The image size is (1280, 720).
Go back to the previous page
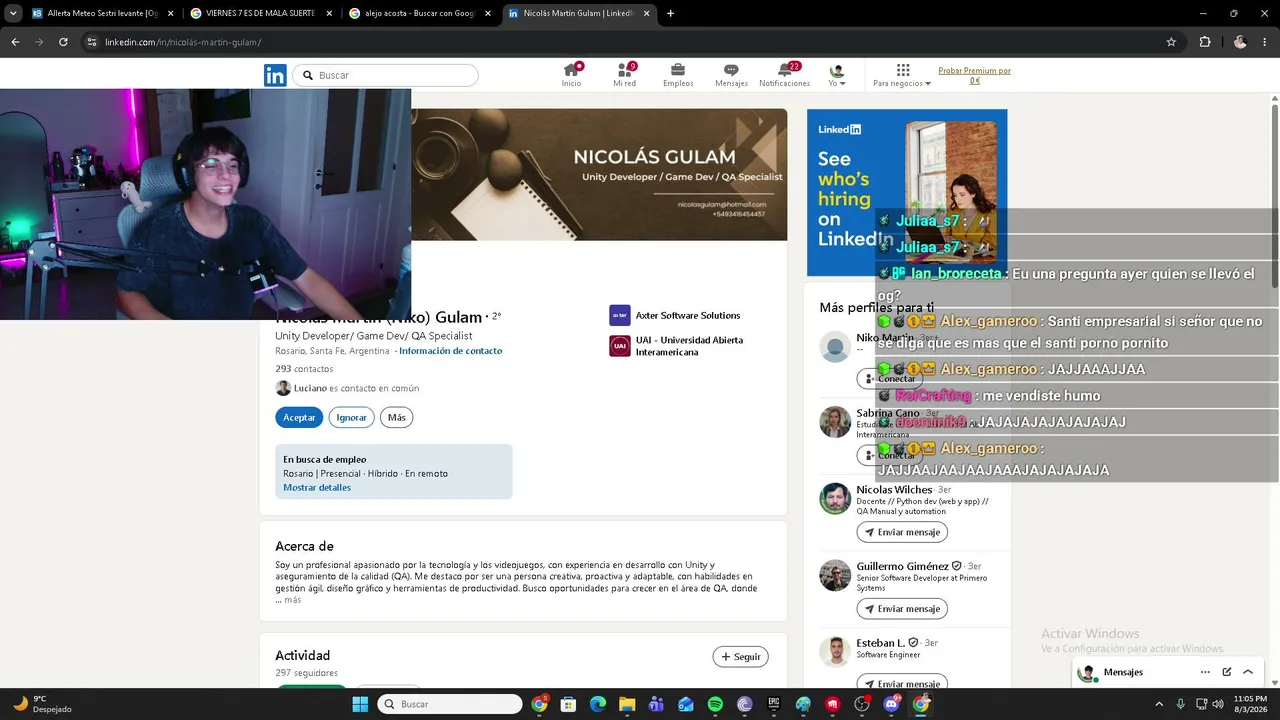tap(15, 42)
